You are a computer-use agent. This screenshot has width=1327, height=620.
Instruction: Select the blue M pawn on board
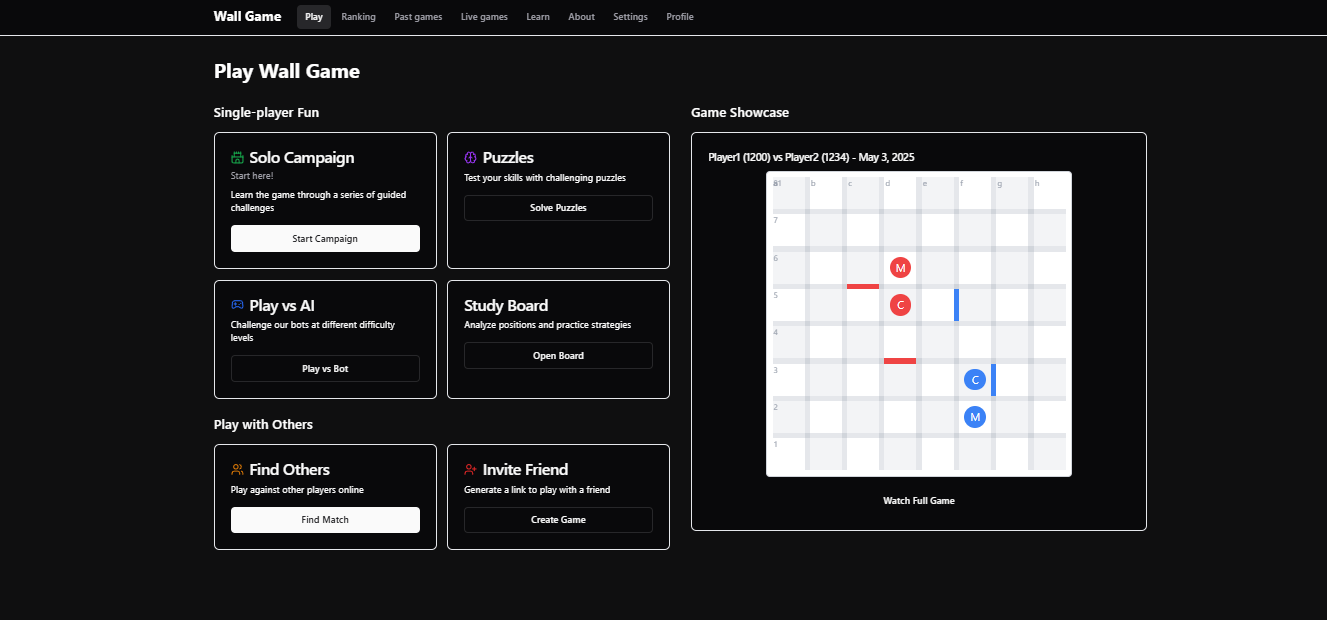[975, 417]
